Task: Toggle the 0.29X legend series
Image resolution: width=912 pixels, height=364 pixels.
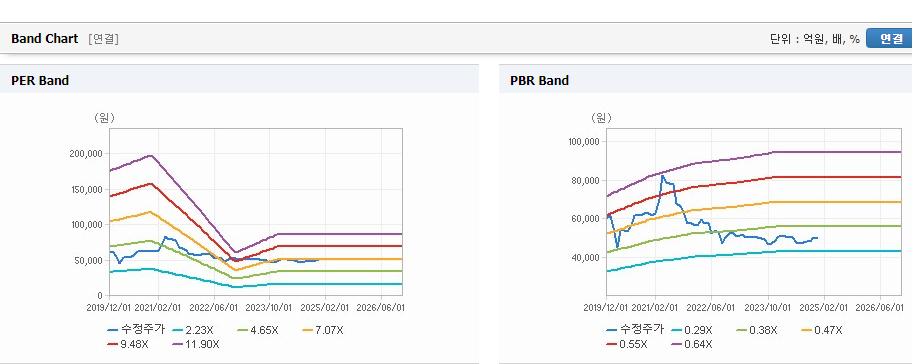Action: click(691, 330)
